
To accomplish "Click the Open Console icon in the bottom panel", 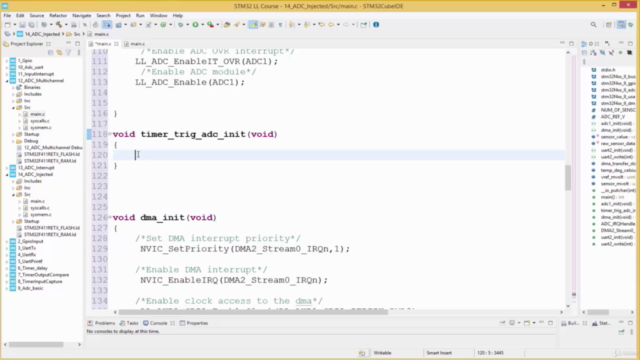I will (527, 323).
